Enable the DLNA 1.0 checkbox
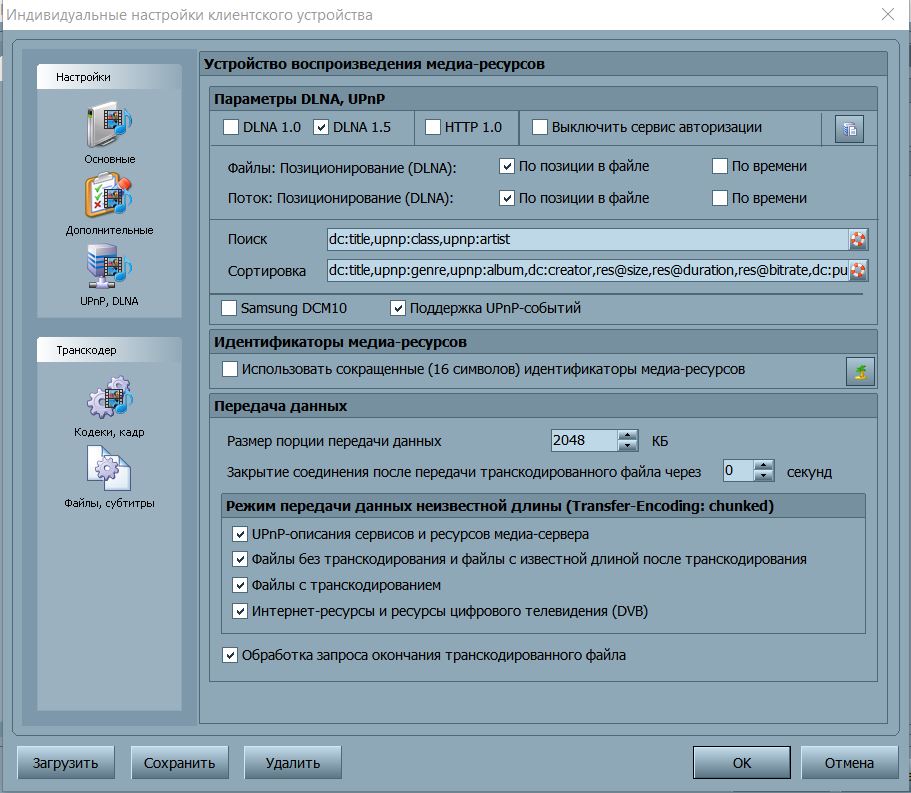This screenshot has width=911, height=793. tap(232, 128)
